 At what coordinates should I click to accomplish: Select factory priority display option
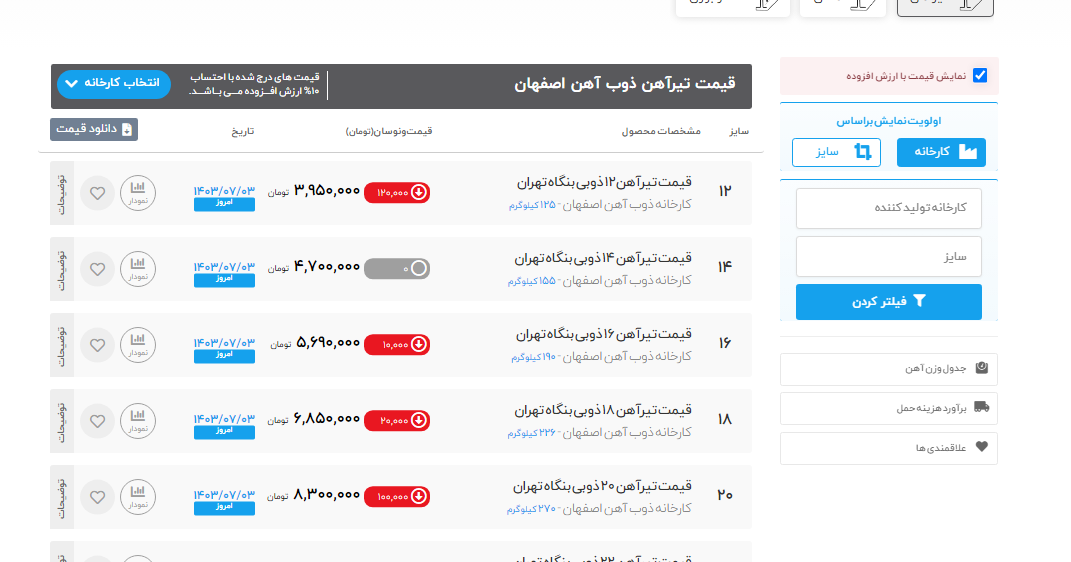941,152
